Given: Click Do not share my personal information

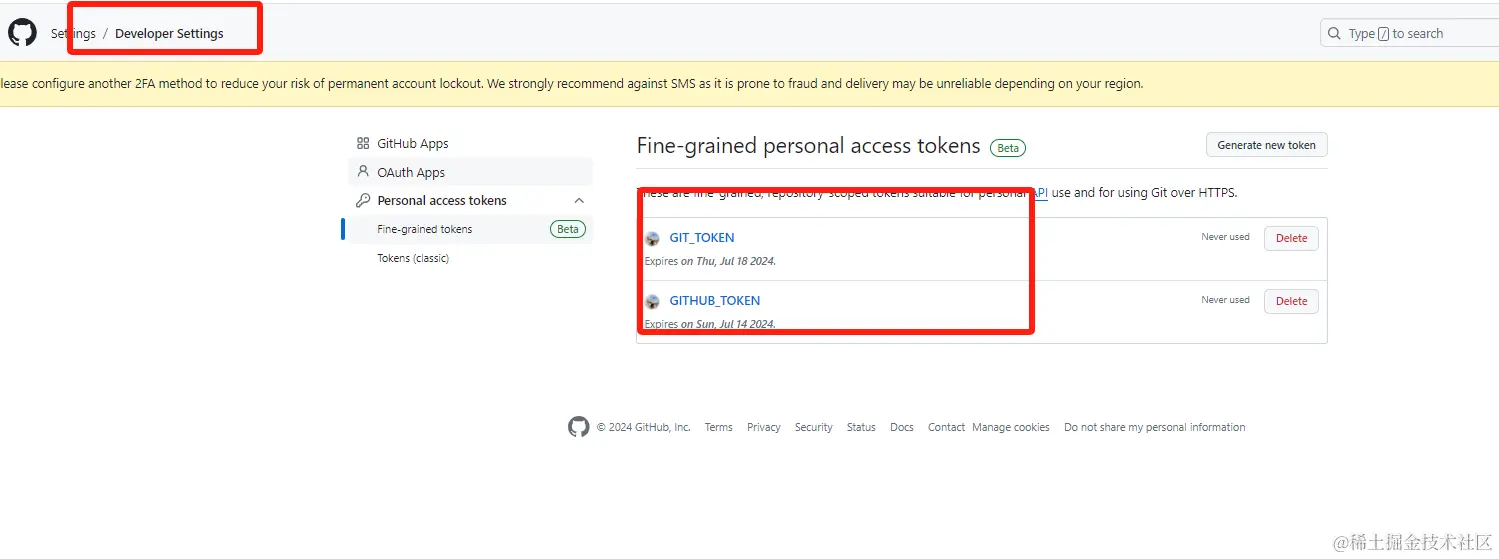Looking at the screenshot, I should point(1155,427).
